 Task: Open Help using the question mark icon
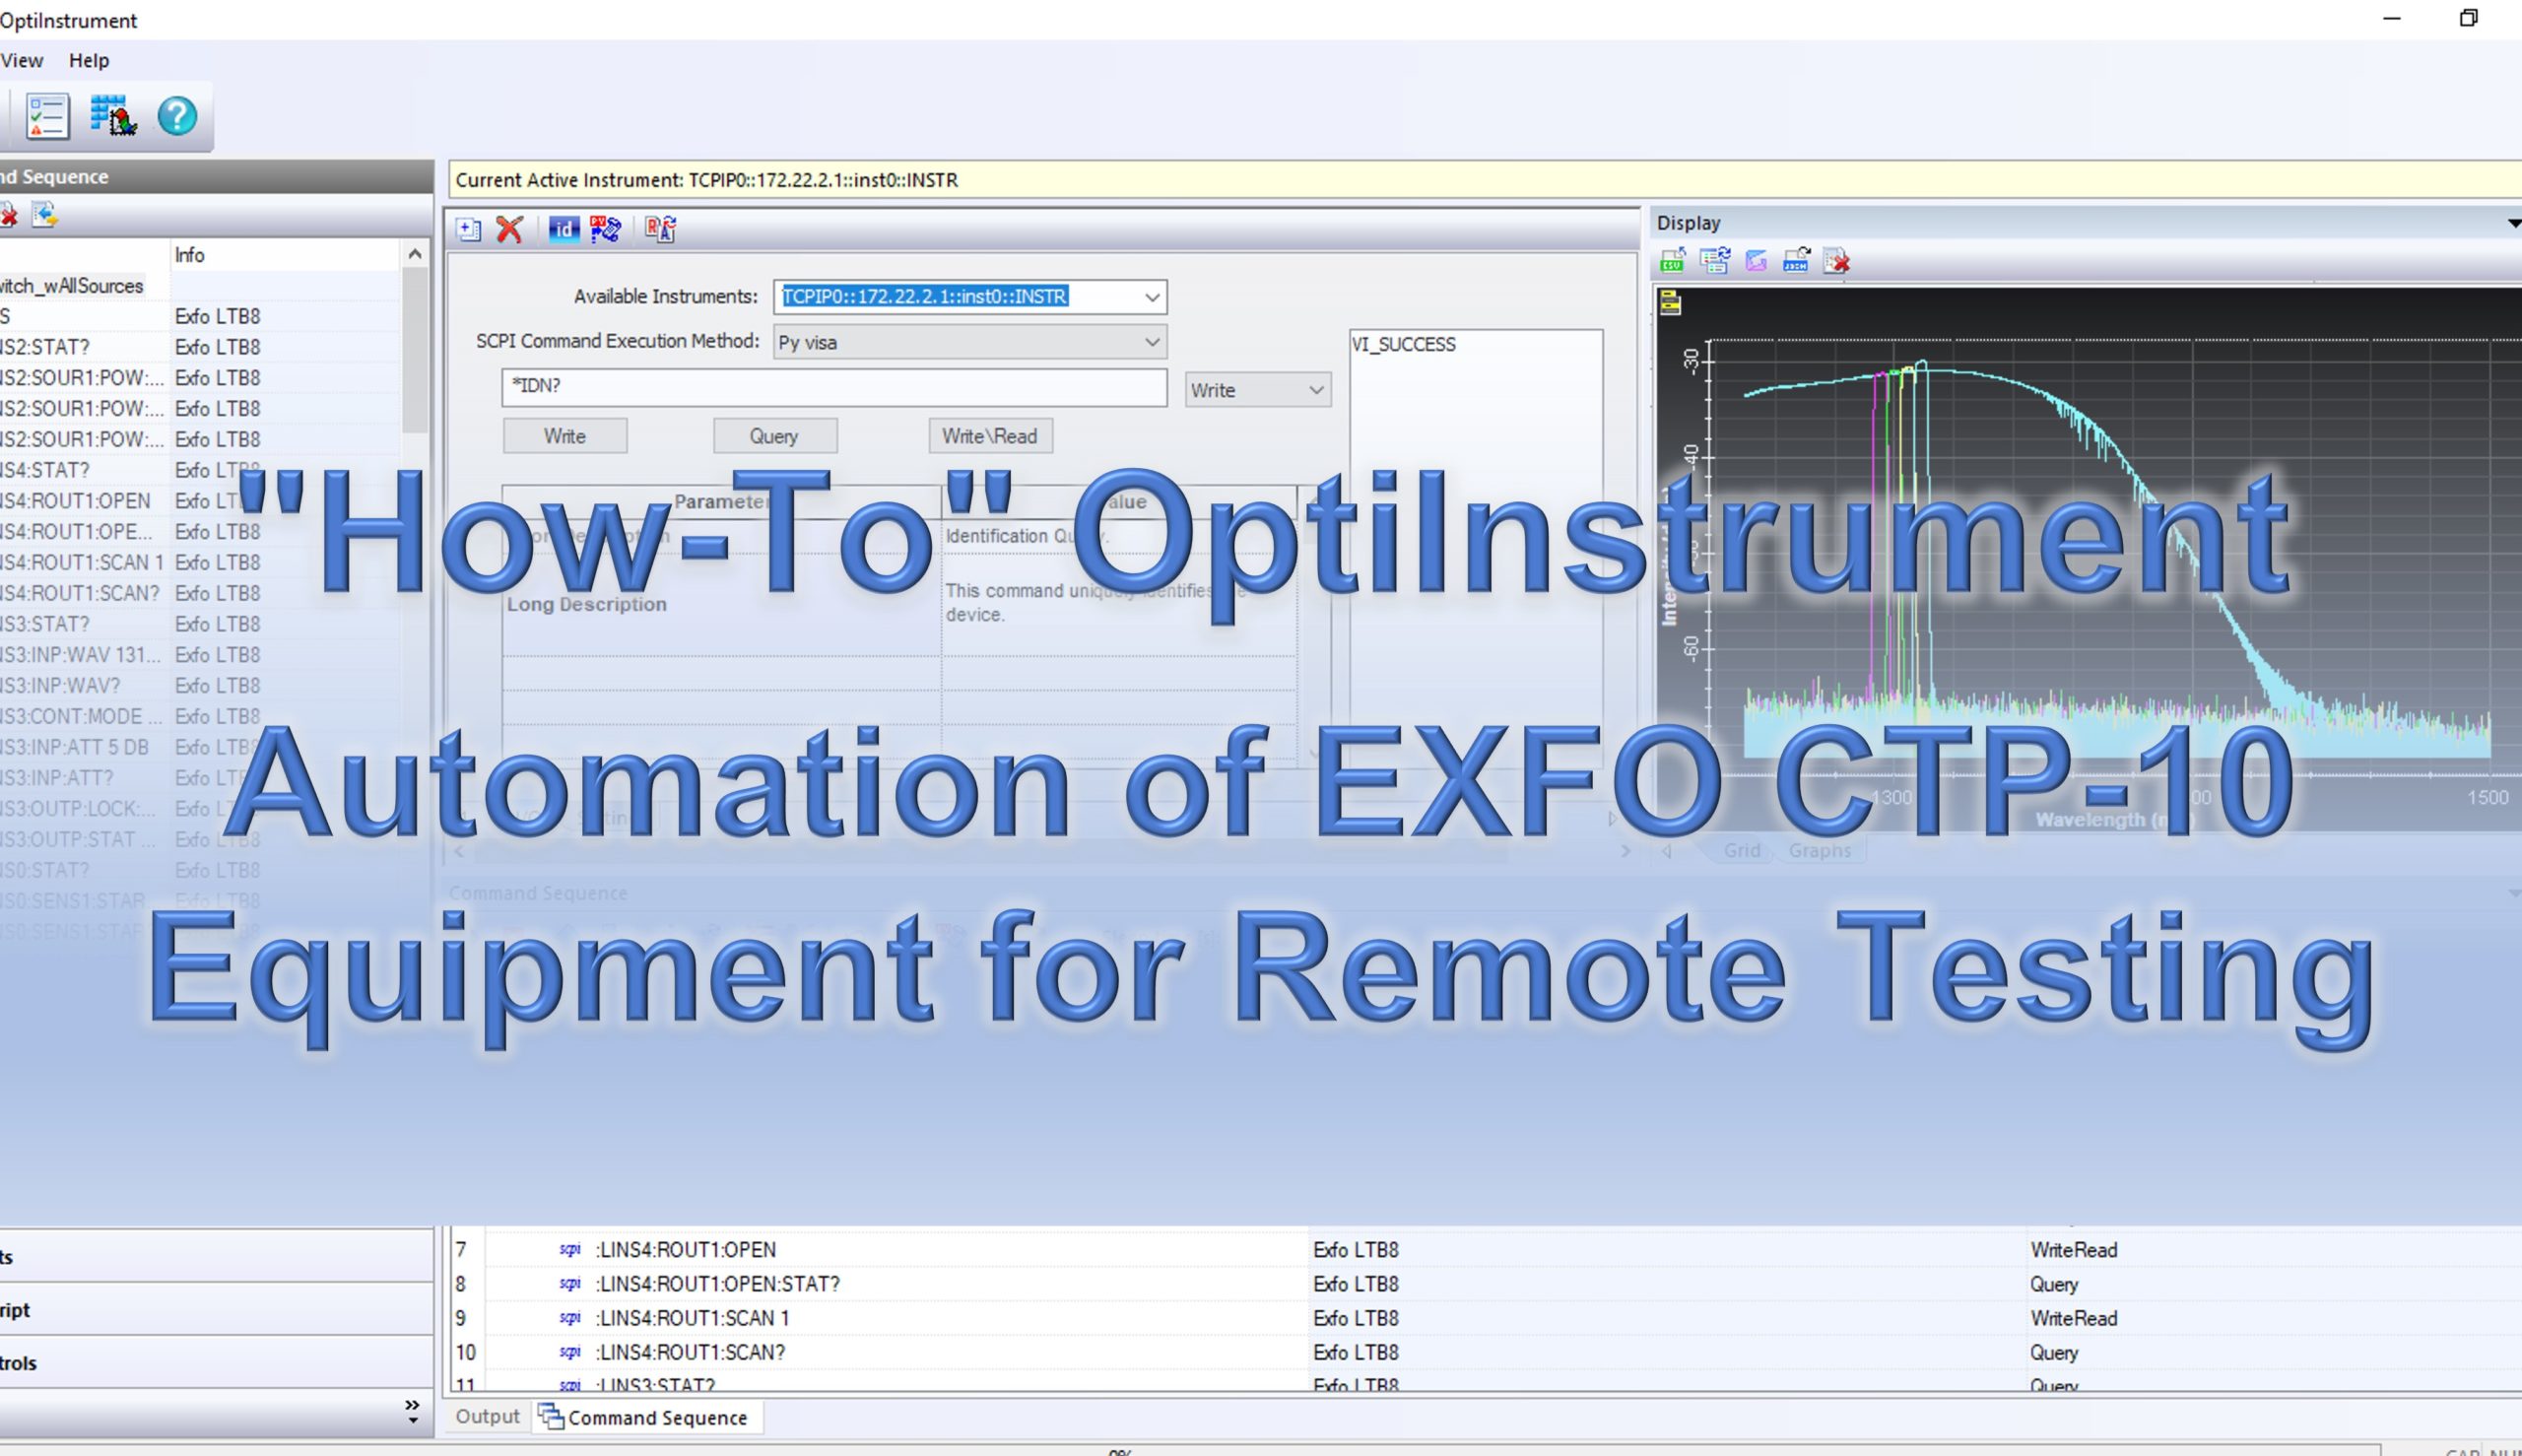[178, 116]
